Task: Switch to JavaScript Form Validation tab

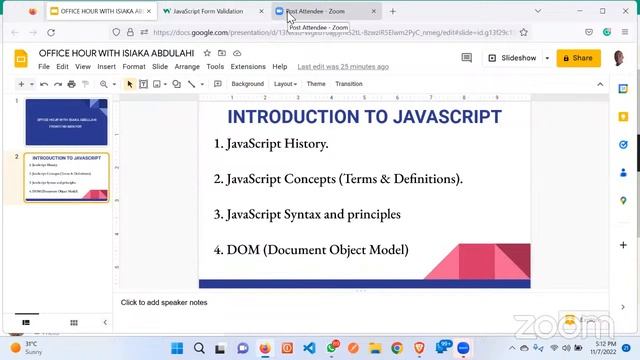Action: click(x=213, y=11)
